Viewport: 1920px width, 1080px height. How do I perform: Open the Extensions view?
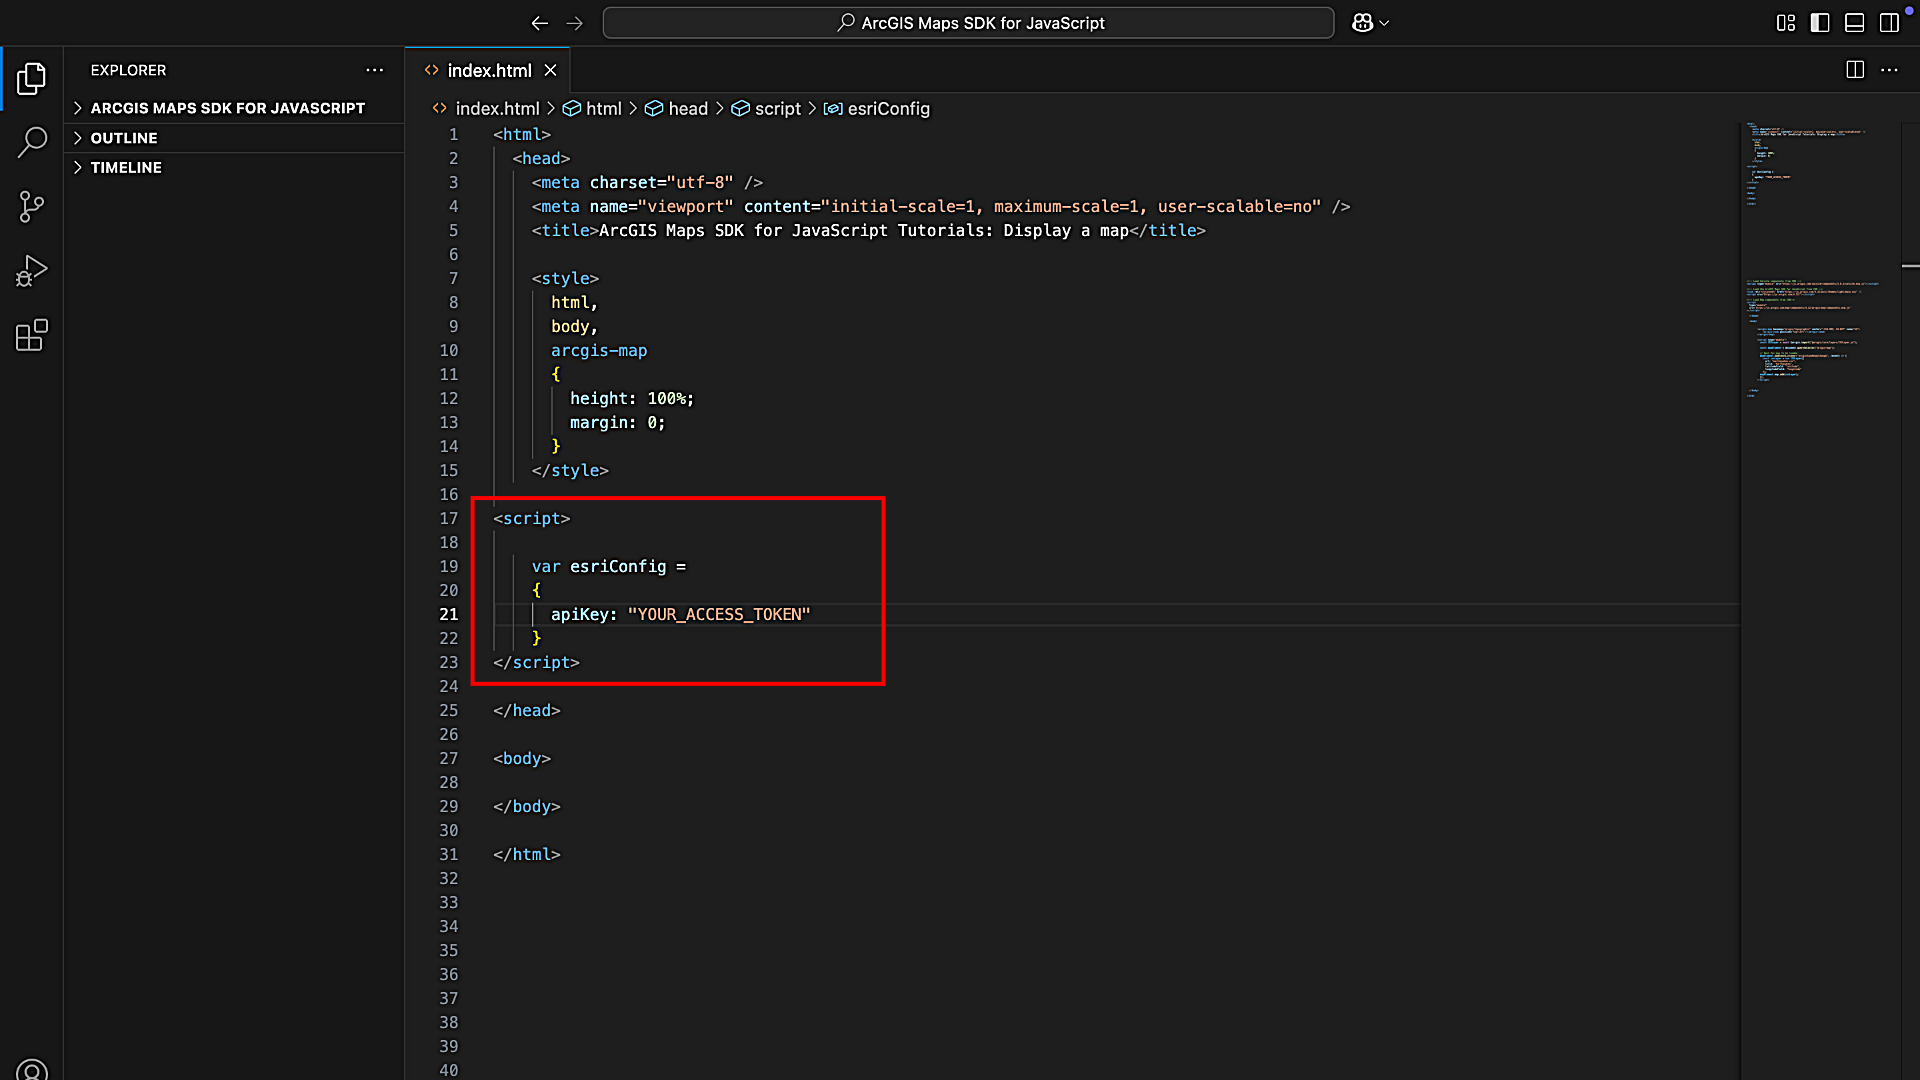tap(33, 335)
